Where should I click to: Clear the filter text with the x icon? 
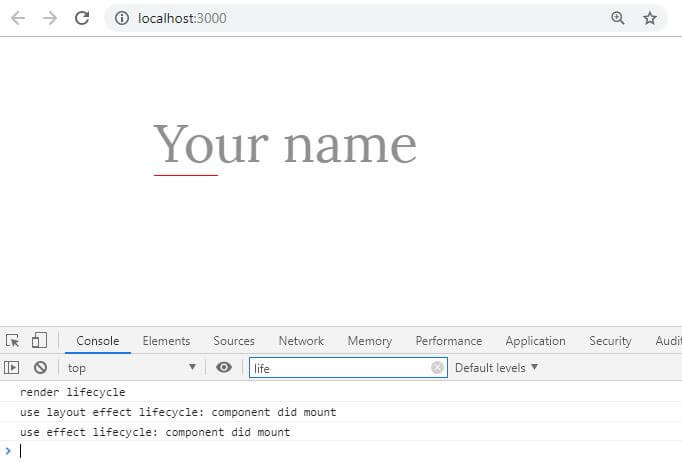(x=437, y=368)
